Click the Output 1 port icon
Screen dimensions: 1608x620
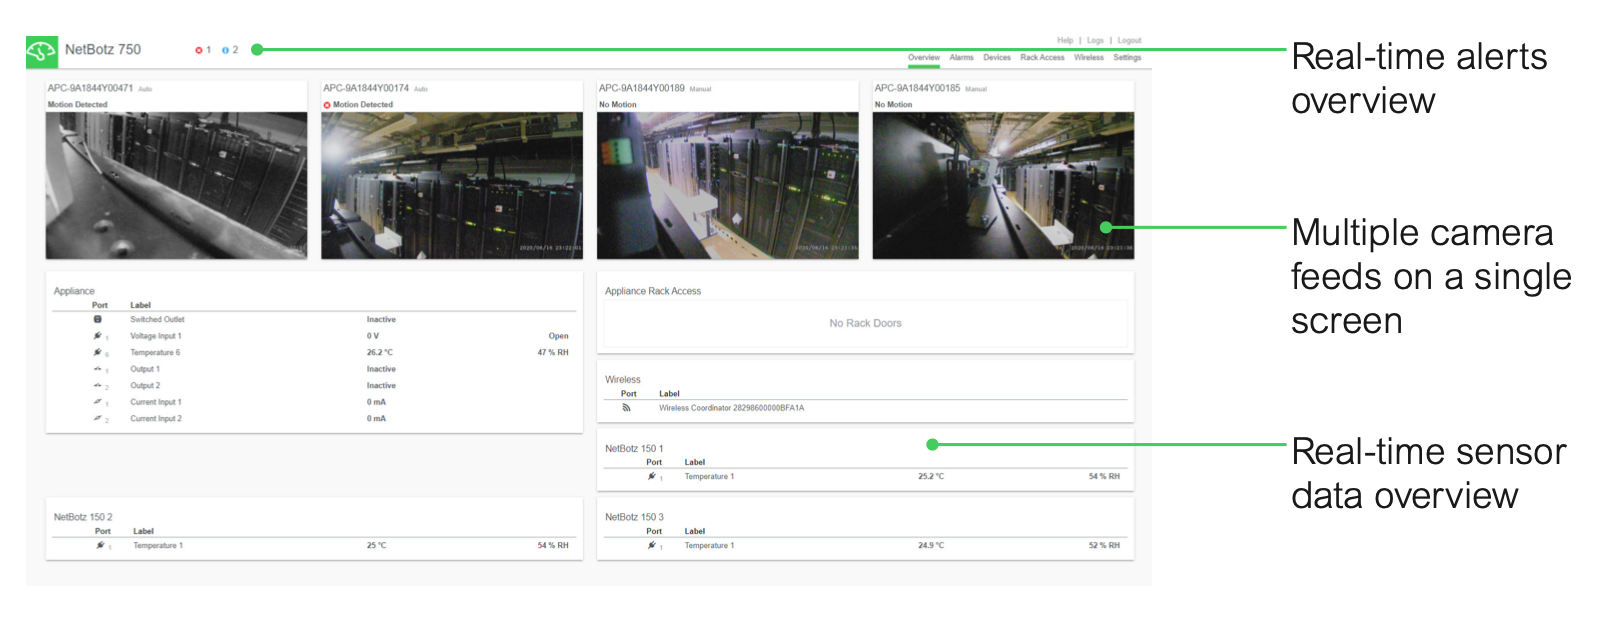click(x=97, y=369)
